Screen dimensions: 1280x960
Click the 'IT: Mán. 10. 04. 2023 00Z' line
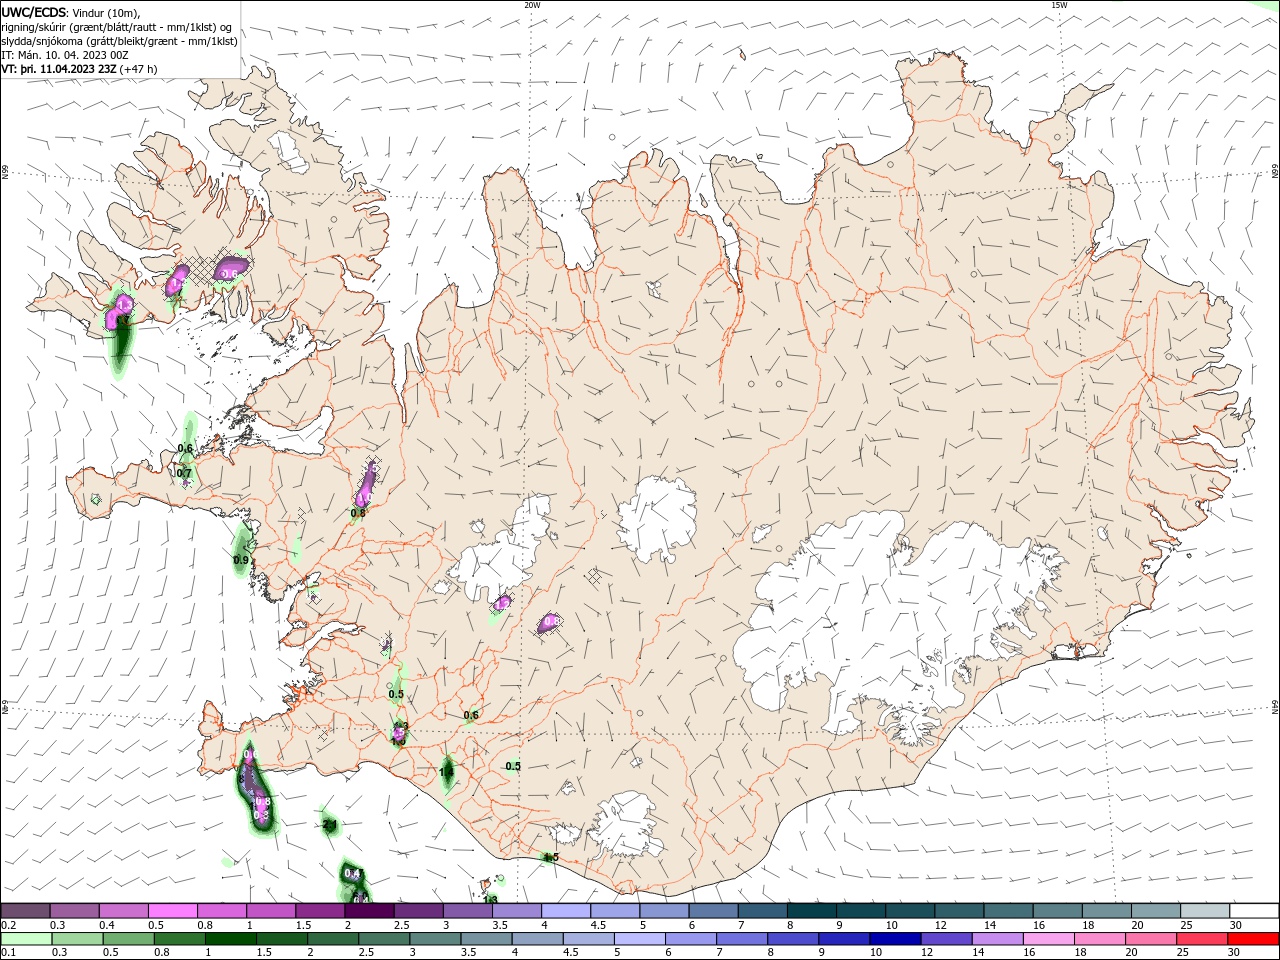[x=65, y=55]
